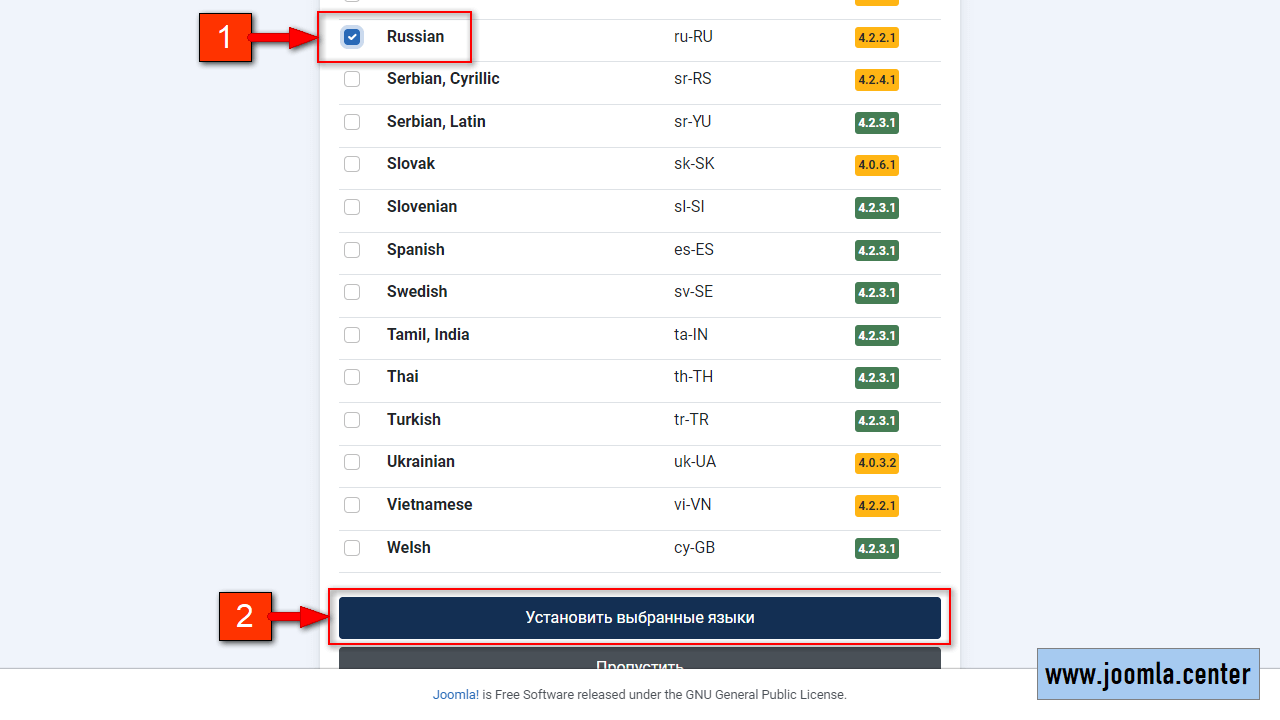Check the Serbian, Cyrillic checkbox

pos(352,79)
